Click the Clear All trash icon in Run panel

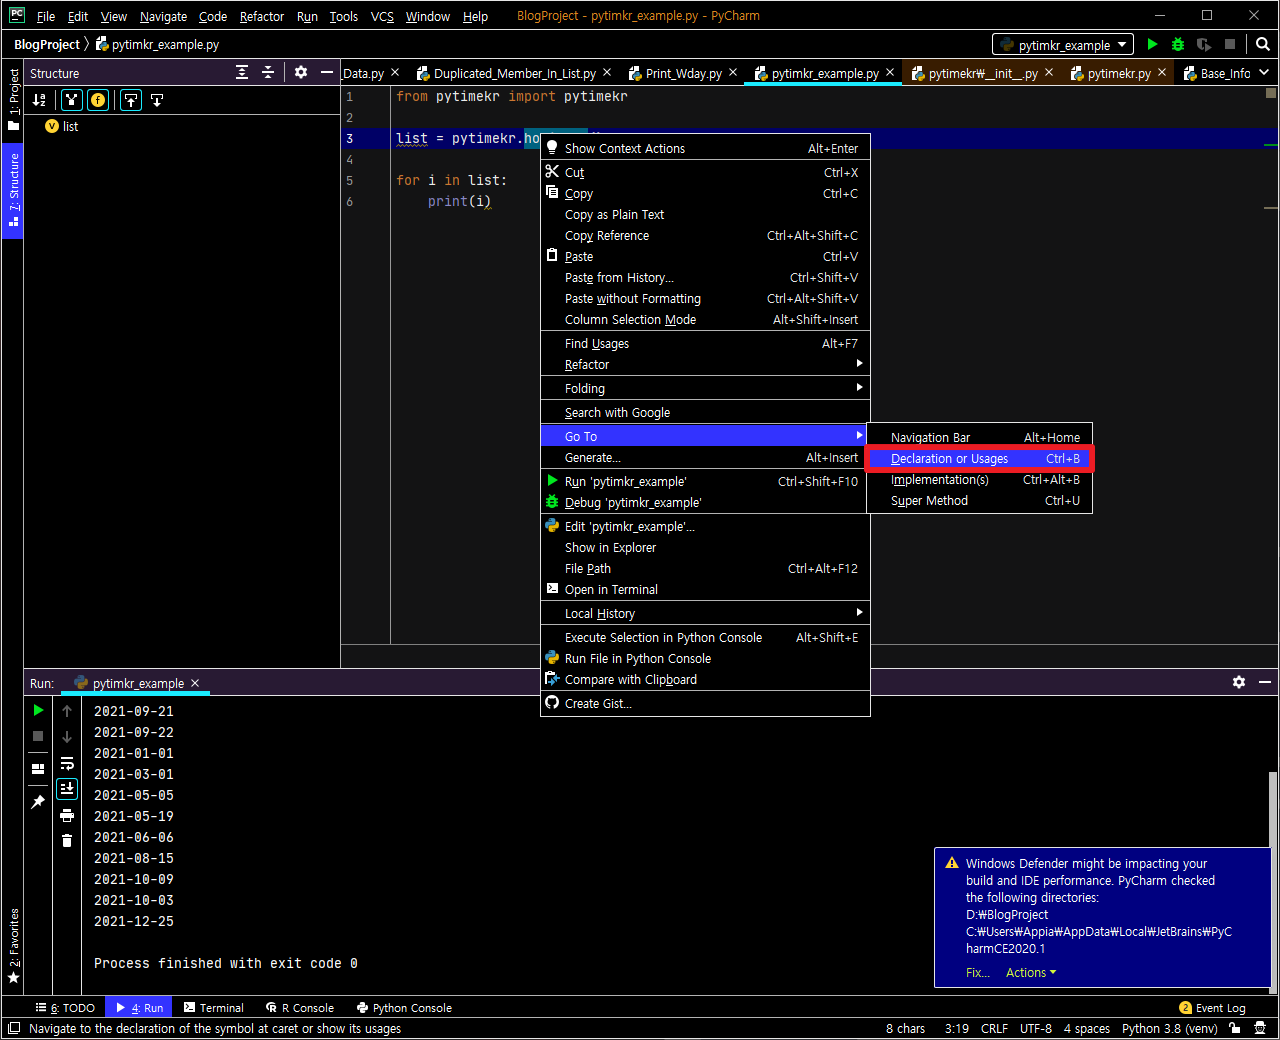click(x=67, y=841)
